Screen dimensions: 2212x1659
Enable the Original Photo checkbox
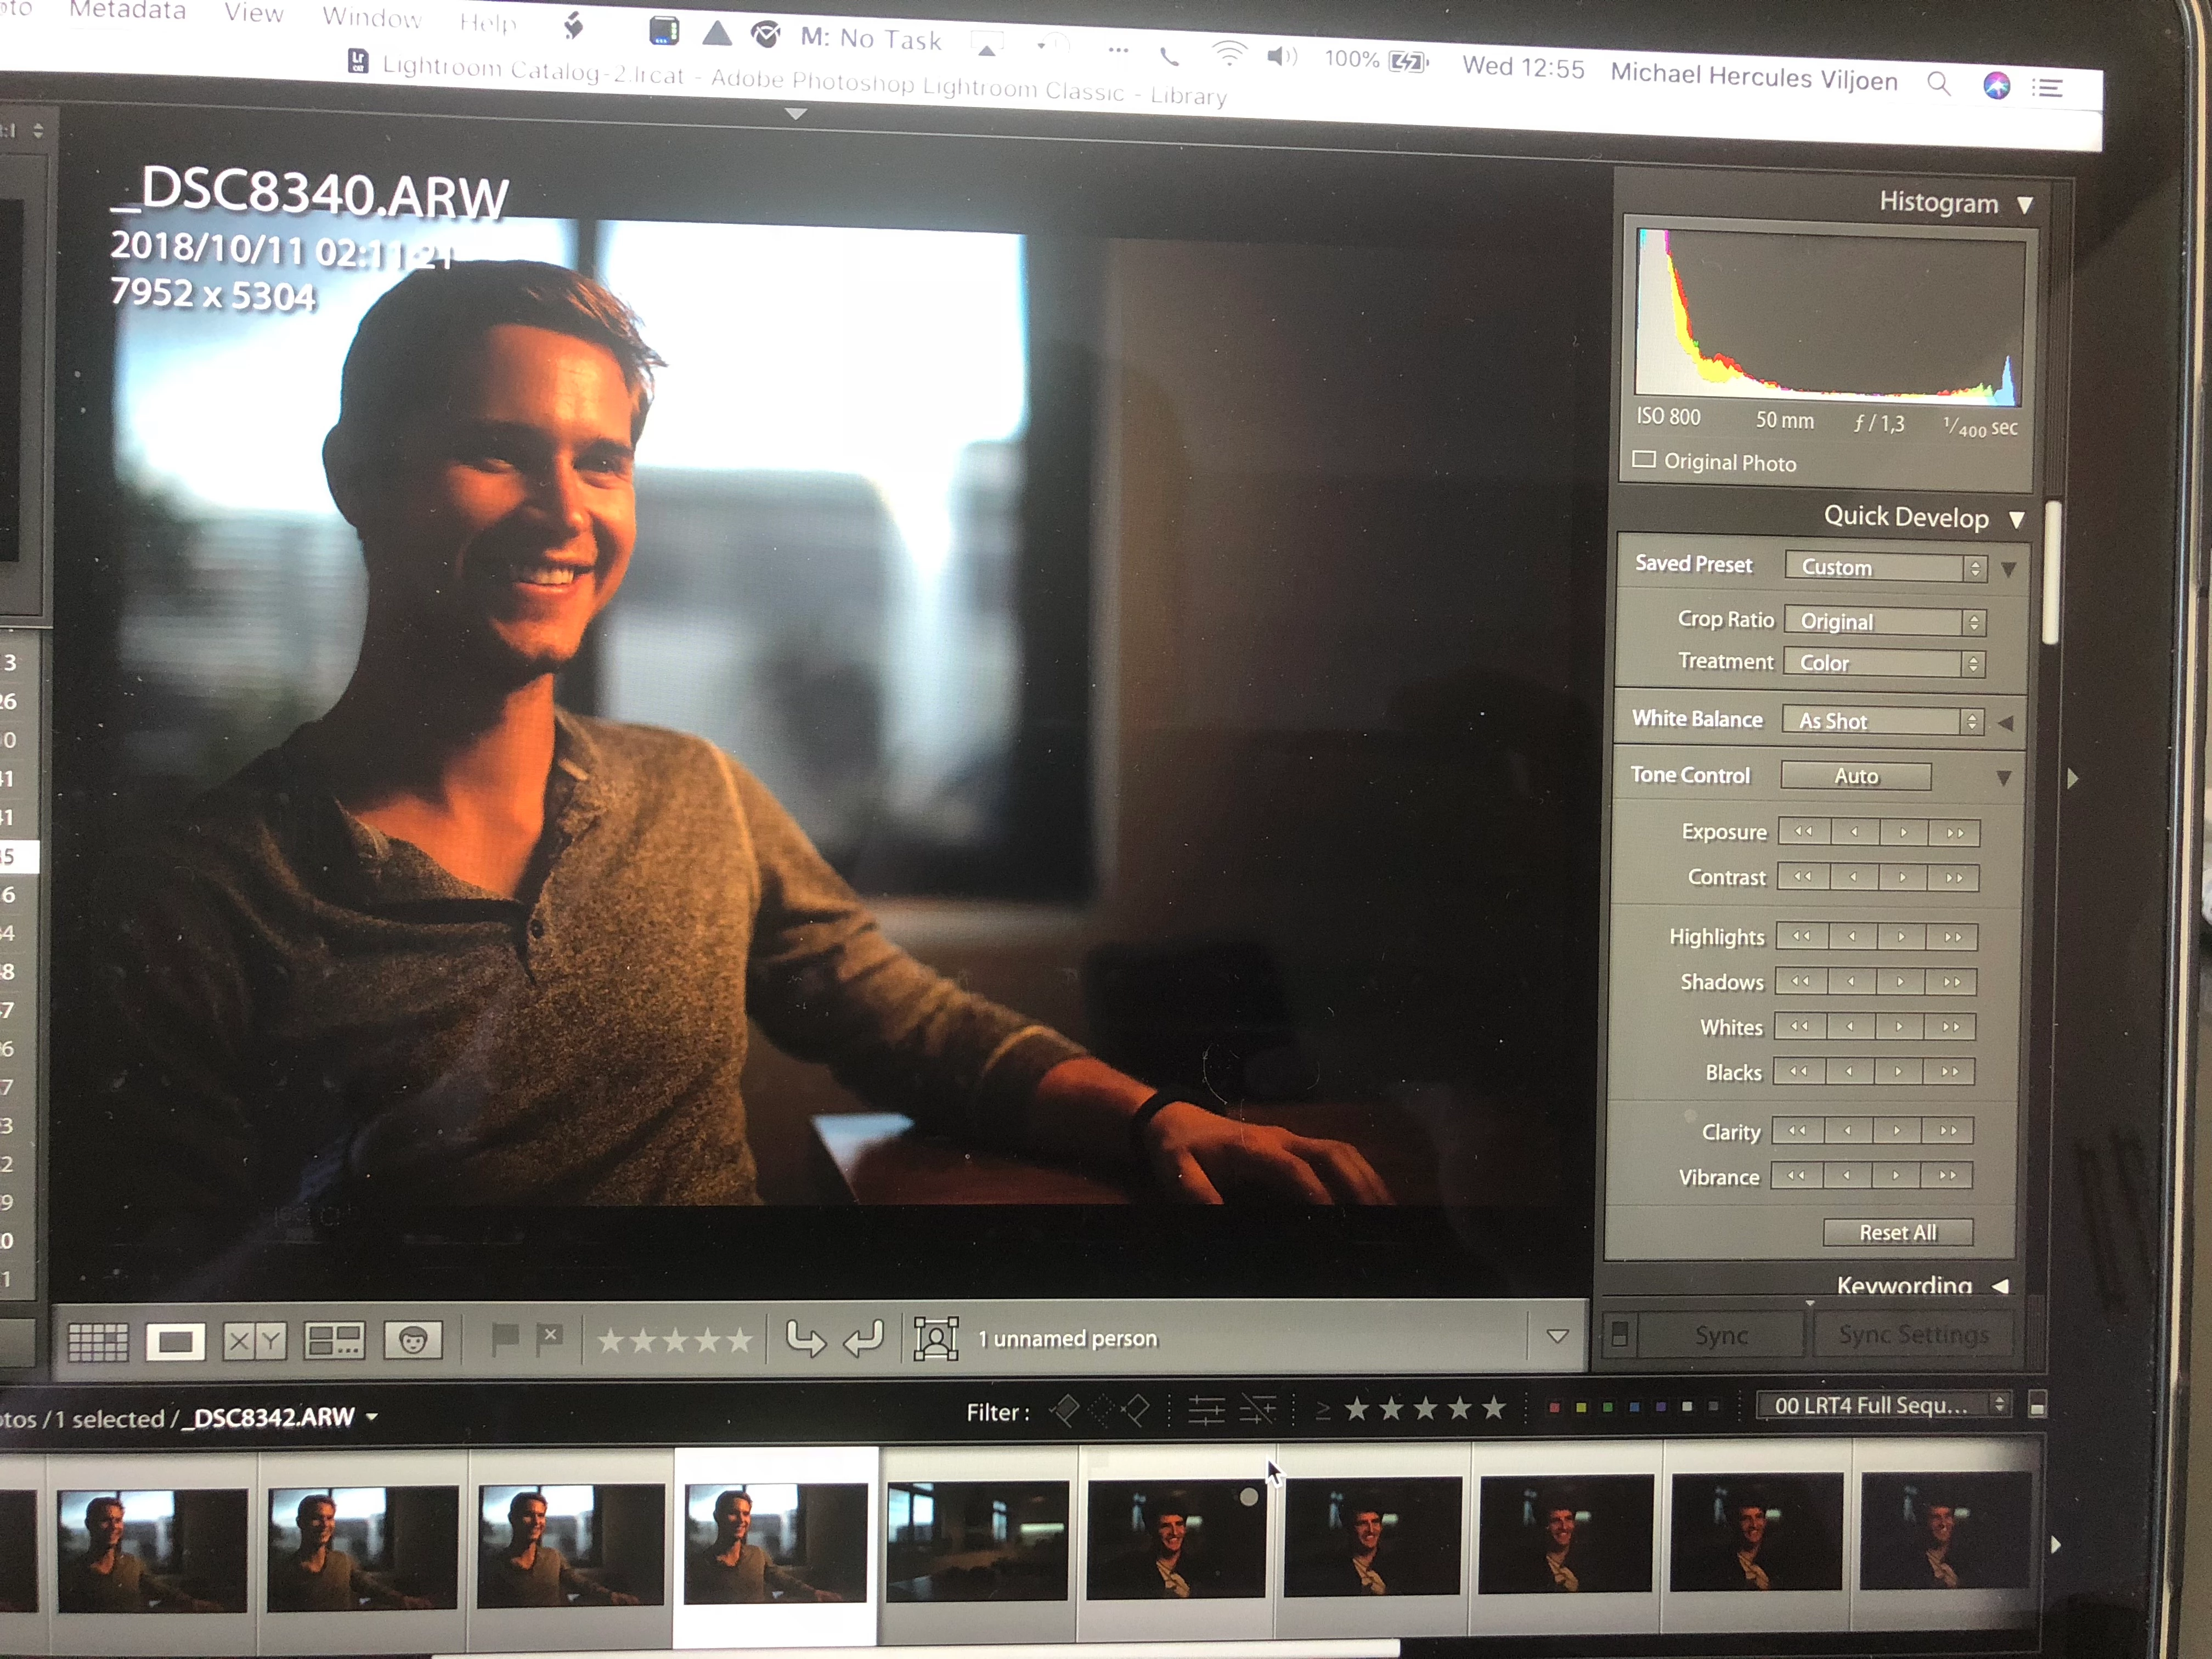(1644, 460)
